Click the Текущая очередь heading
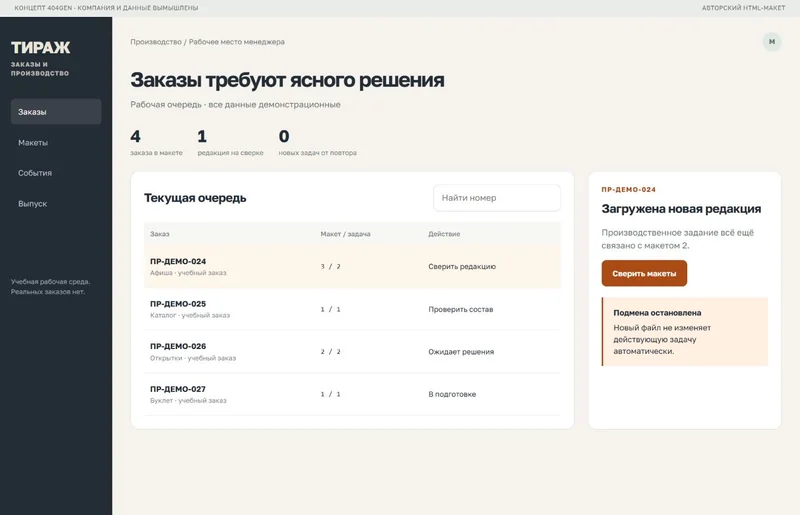The image size is (800, 515). point(195,198)
